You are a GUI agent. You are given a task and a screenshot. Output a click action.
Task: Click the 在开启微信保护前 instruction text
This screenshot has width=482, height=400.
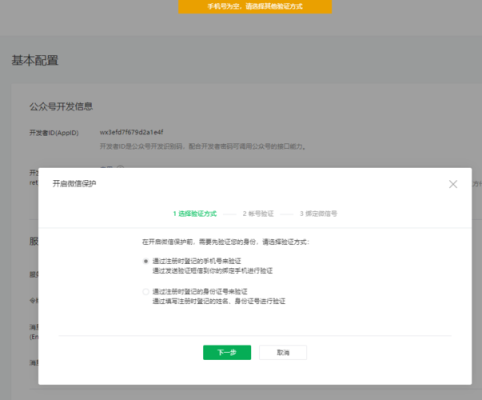(x=226, y=242)
